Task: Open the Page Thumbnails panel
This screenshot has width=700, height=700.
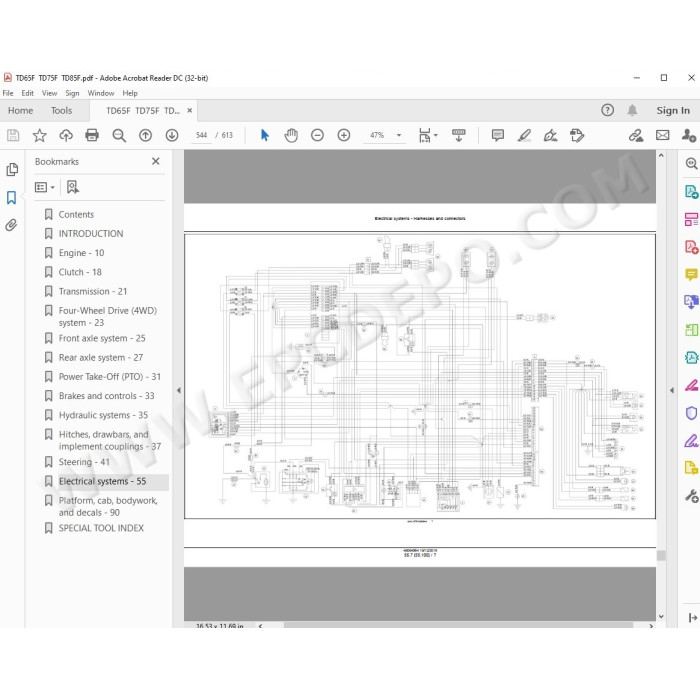Action: click(x=12, y=170)
